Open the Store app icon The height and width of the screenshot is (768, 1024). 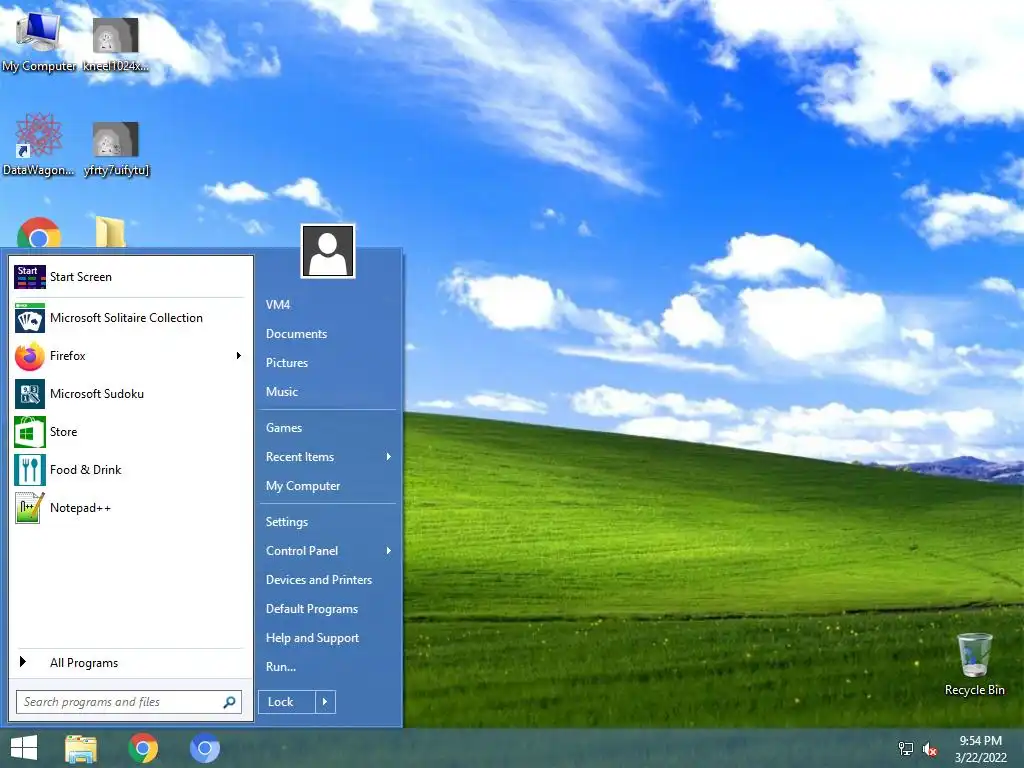(x=30, y=432)
